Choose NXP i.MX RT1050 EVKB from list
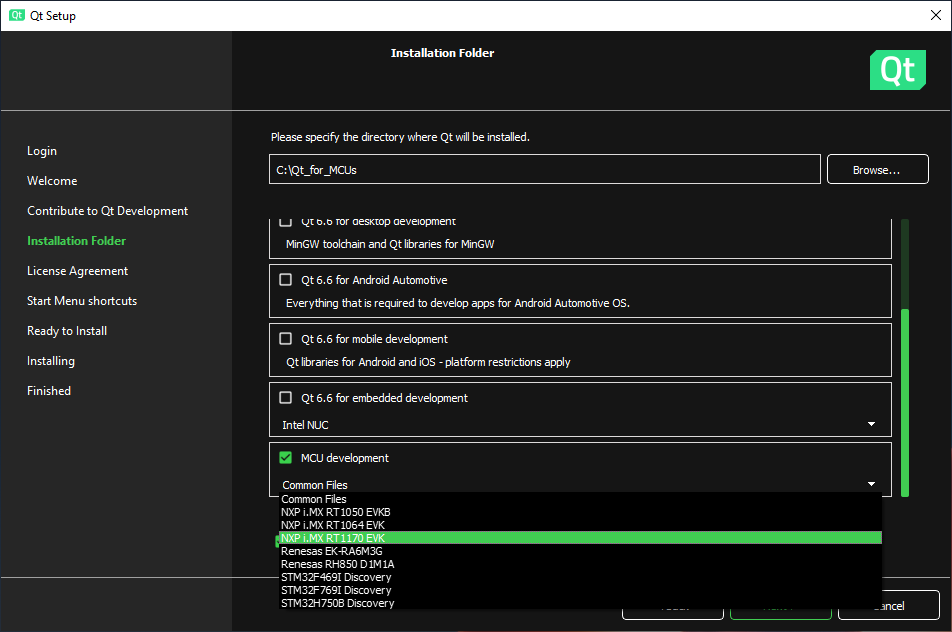Viewport: 952px width, 632px height. 335,512
